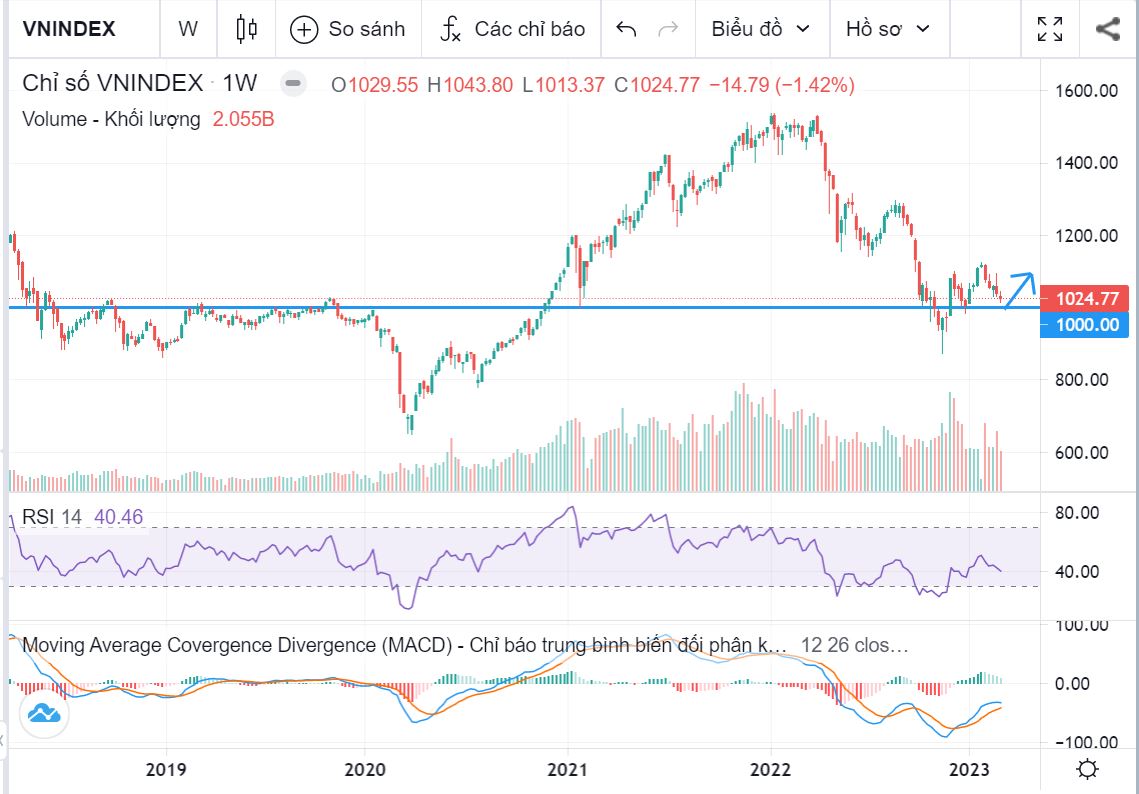
Task: Click the current price label 1024.77
Action: coord(1085,299)
